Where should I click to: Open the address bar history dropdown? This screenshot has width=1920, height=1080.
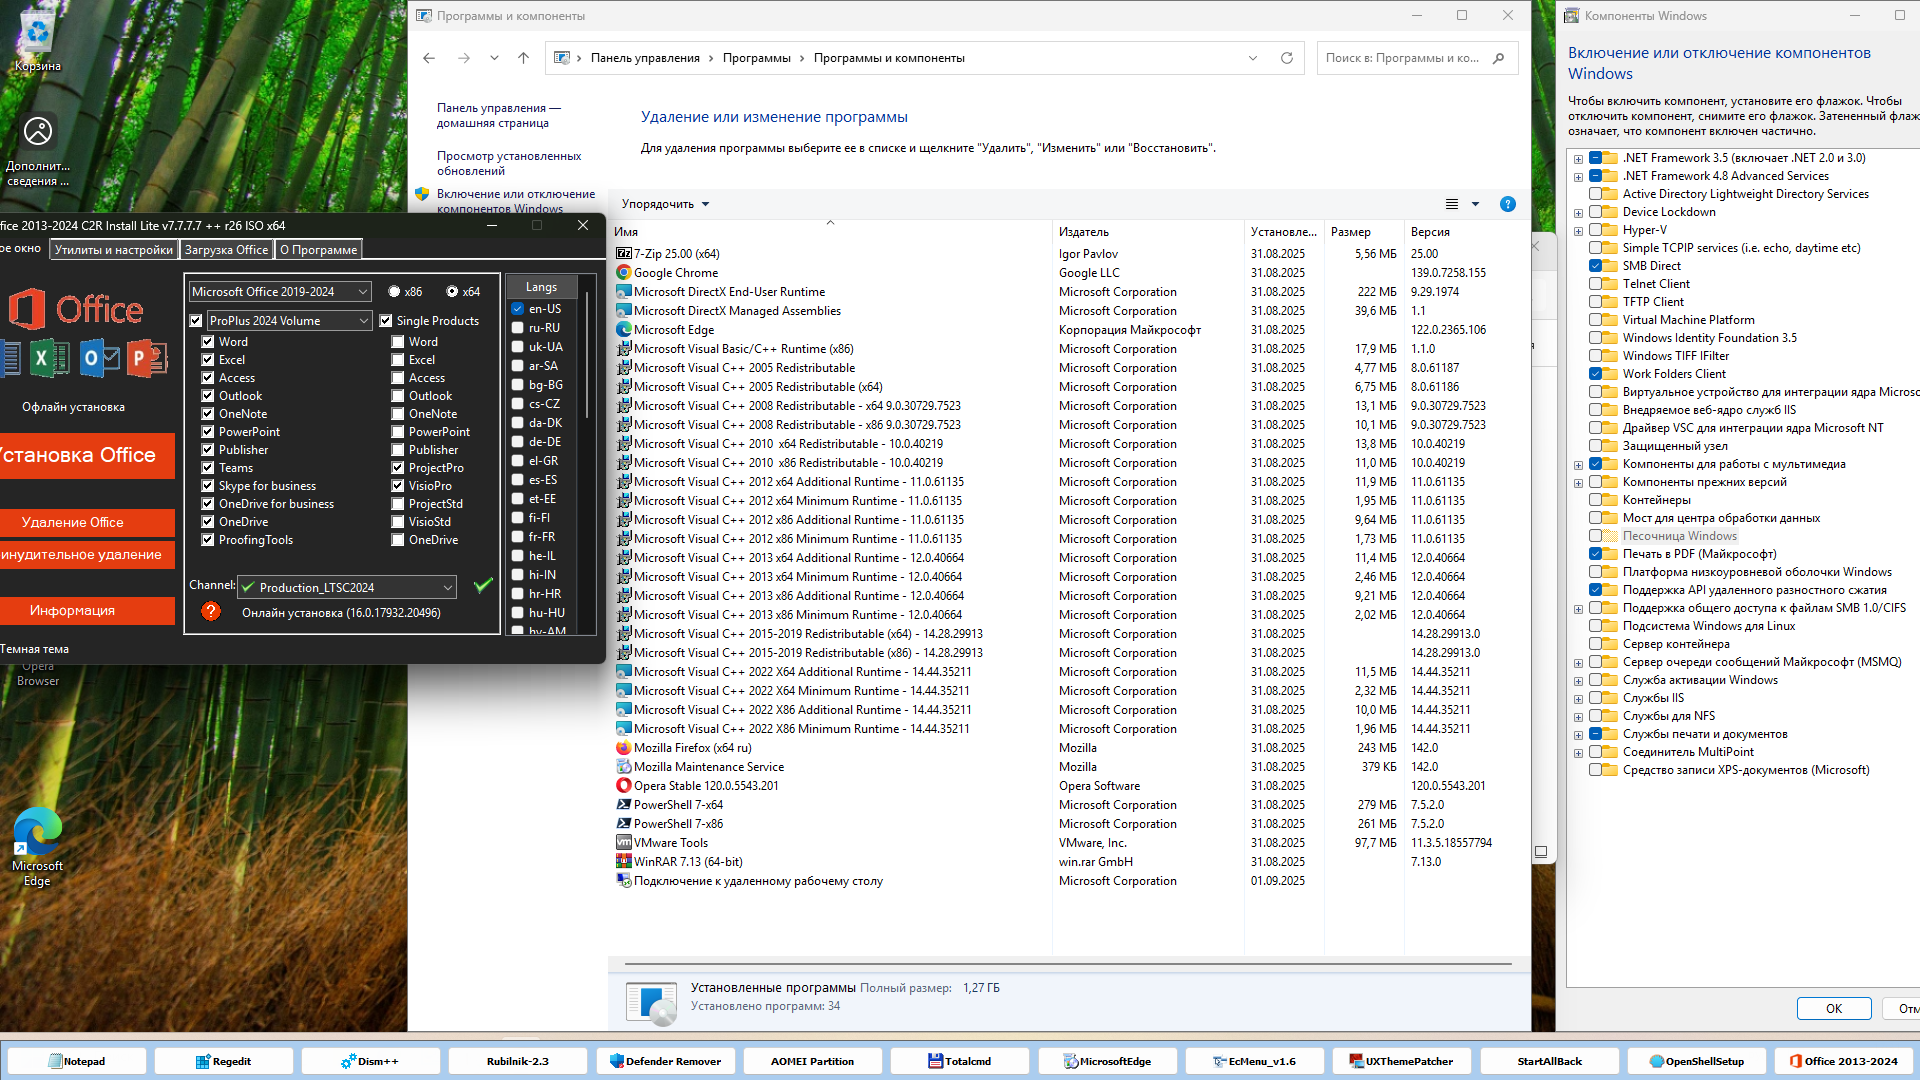tap(1253, 58)
